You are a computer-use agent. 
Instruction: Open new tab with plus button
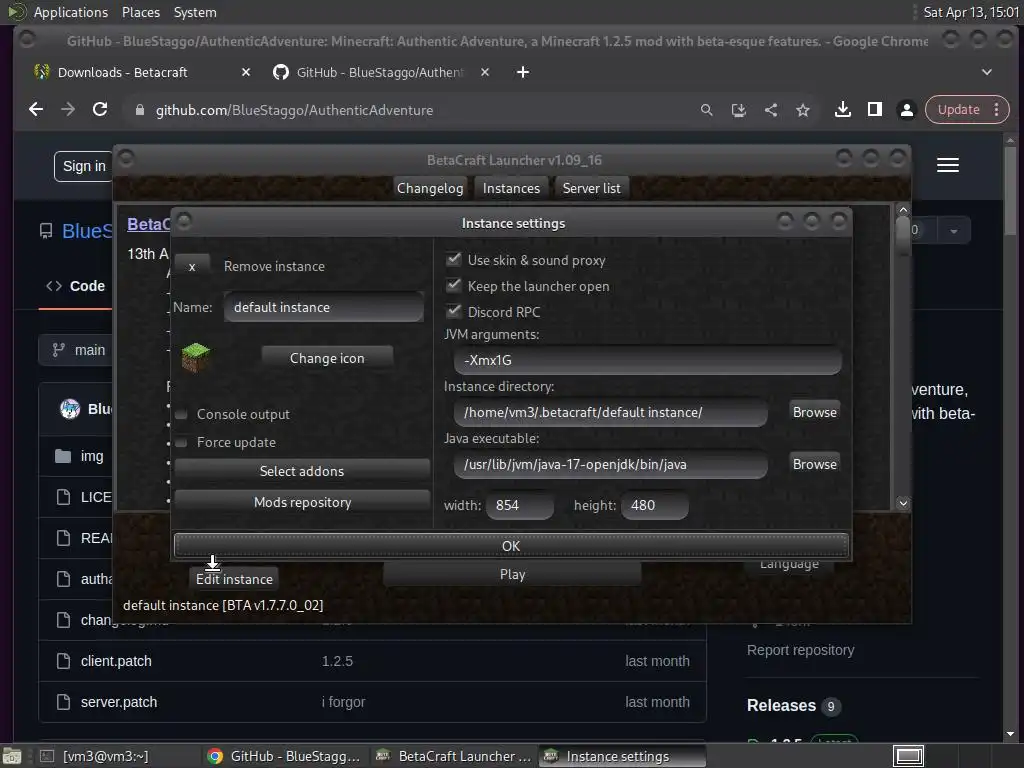point(522,72)
